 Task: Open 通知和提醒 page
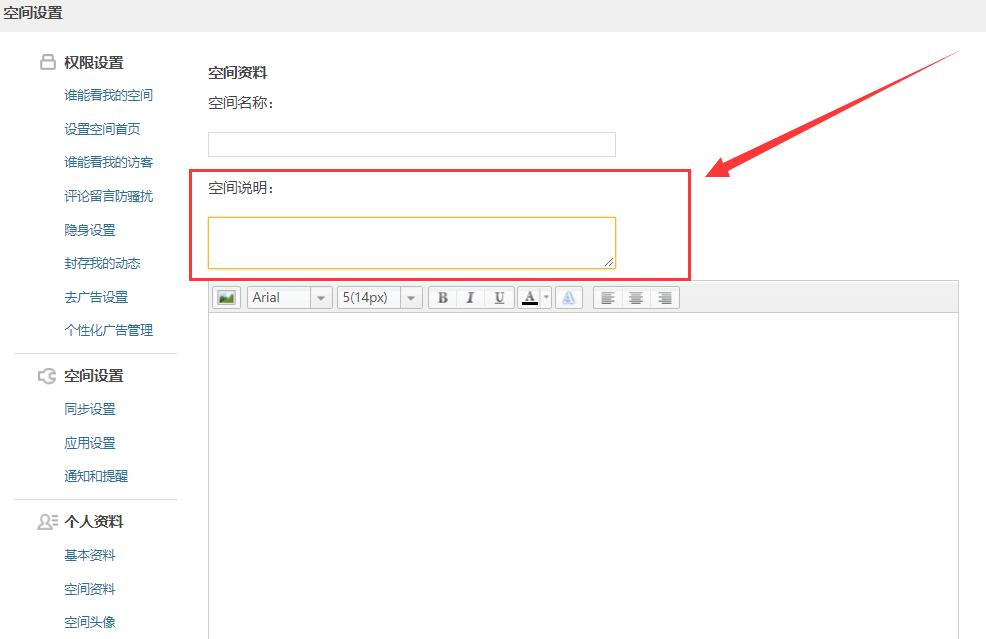click(96, 476)
